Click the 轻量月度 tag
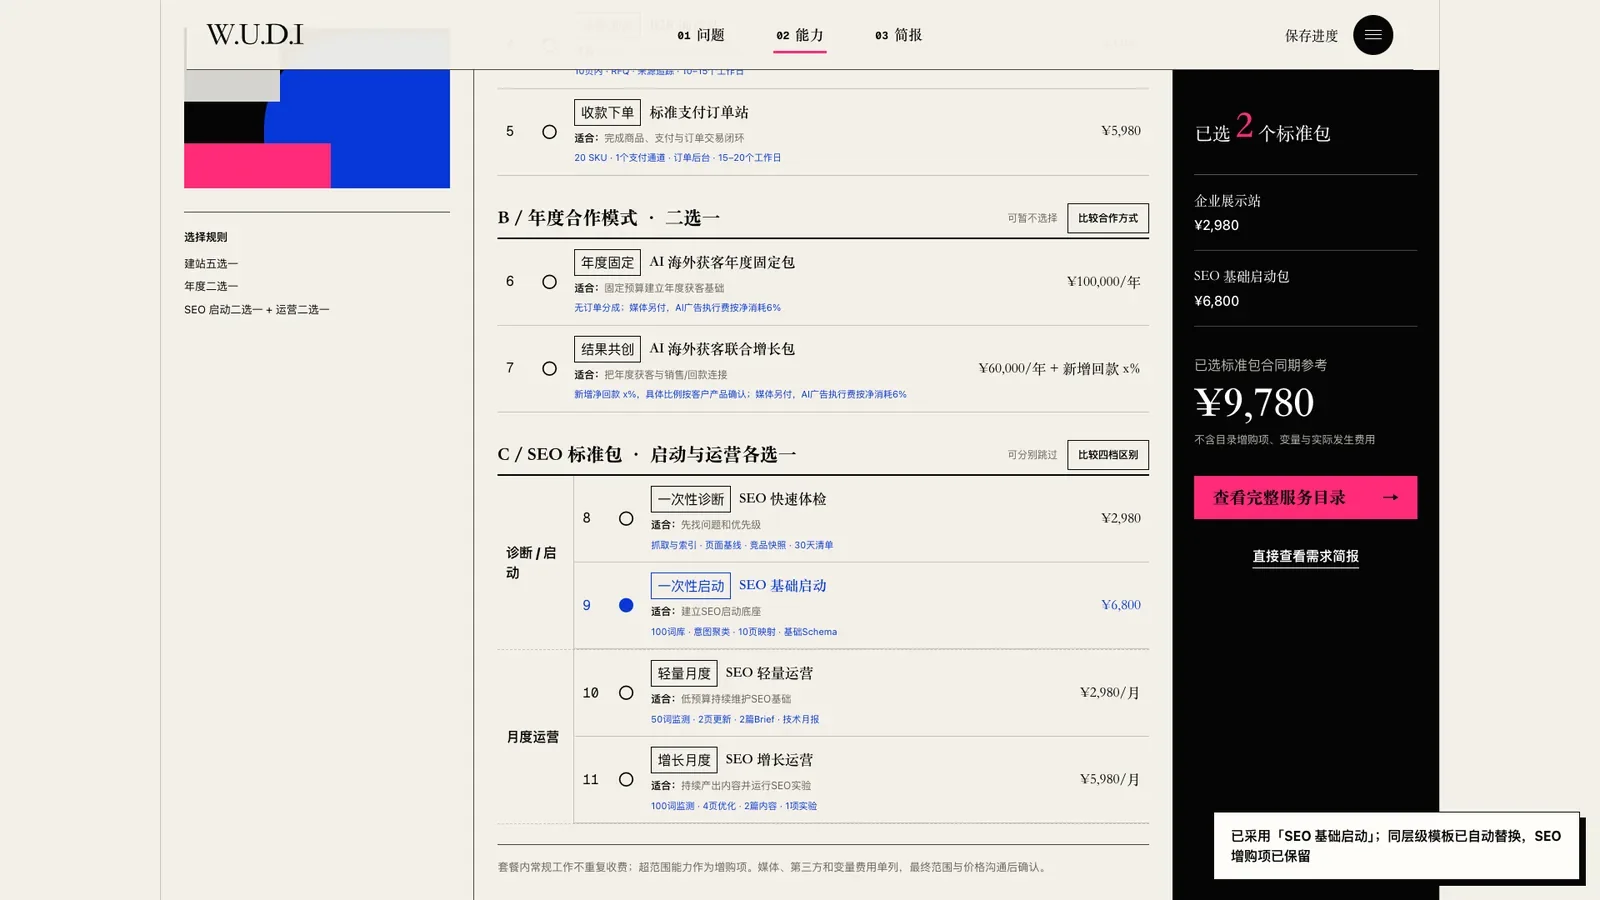 click(x=684, y=673)
